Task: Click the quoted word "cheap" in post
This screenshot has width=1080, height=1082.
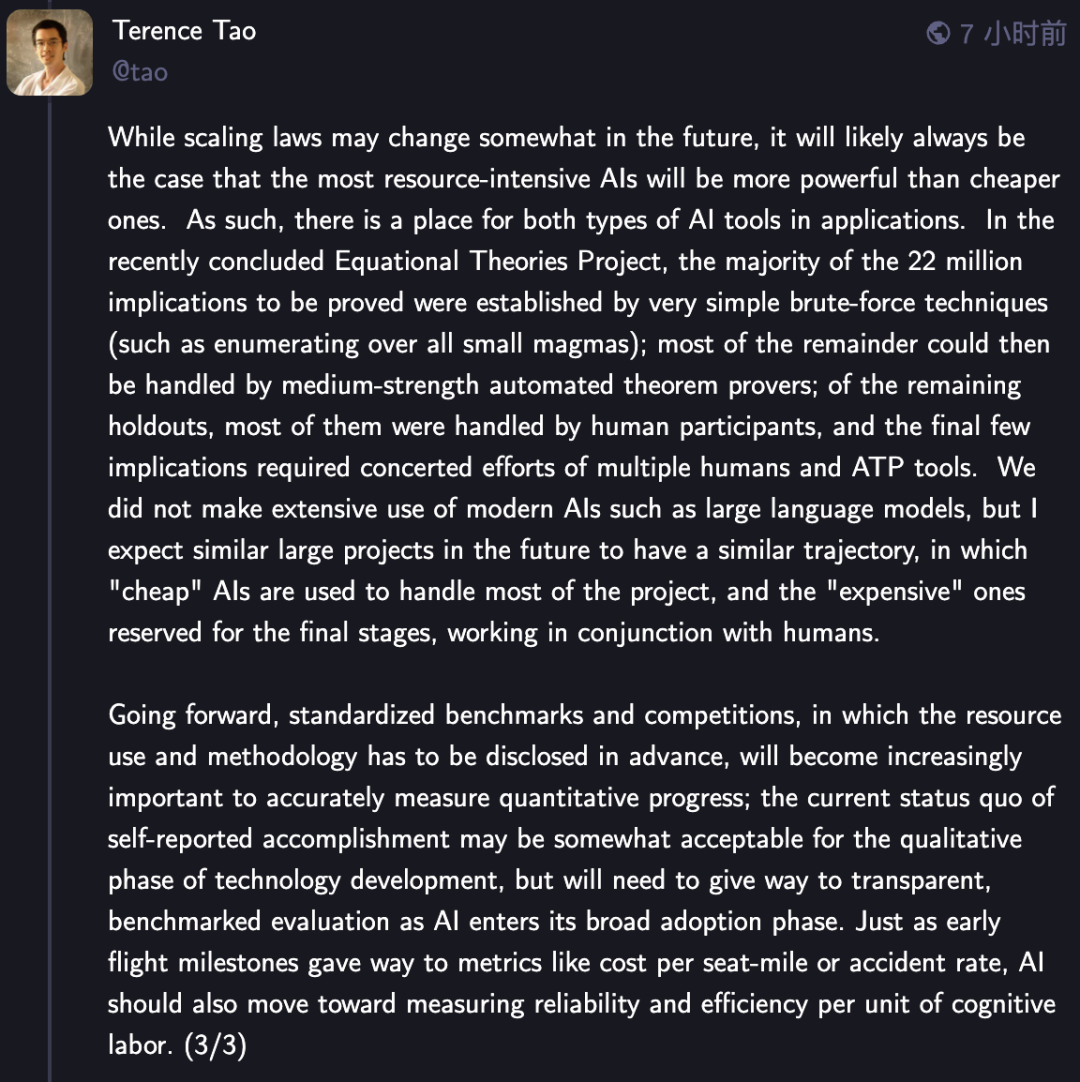Action: 156,591
